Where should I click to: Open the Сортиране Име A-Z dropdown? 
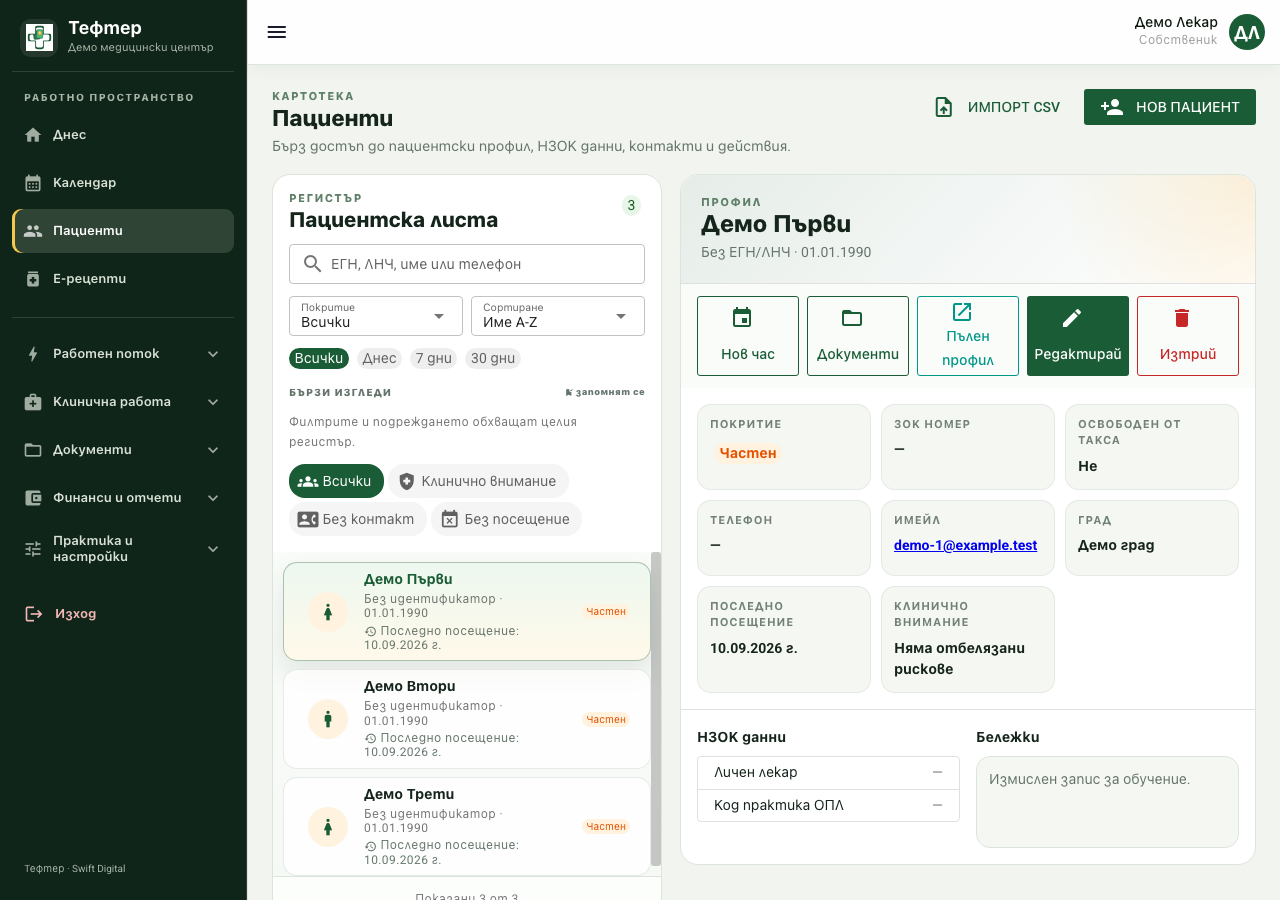click(558, 316)
